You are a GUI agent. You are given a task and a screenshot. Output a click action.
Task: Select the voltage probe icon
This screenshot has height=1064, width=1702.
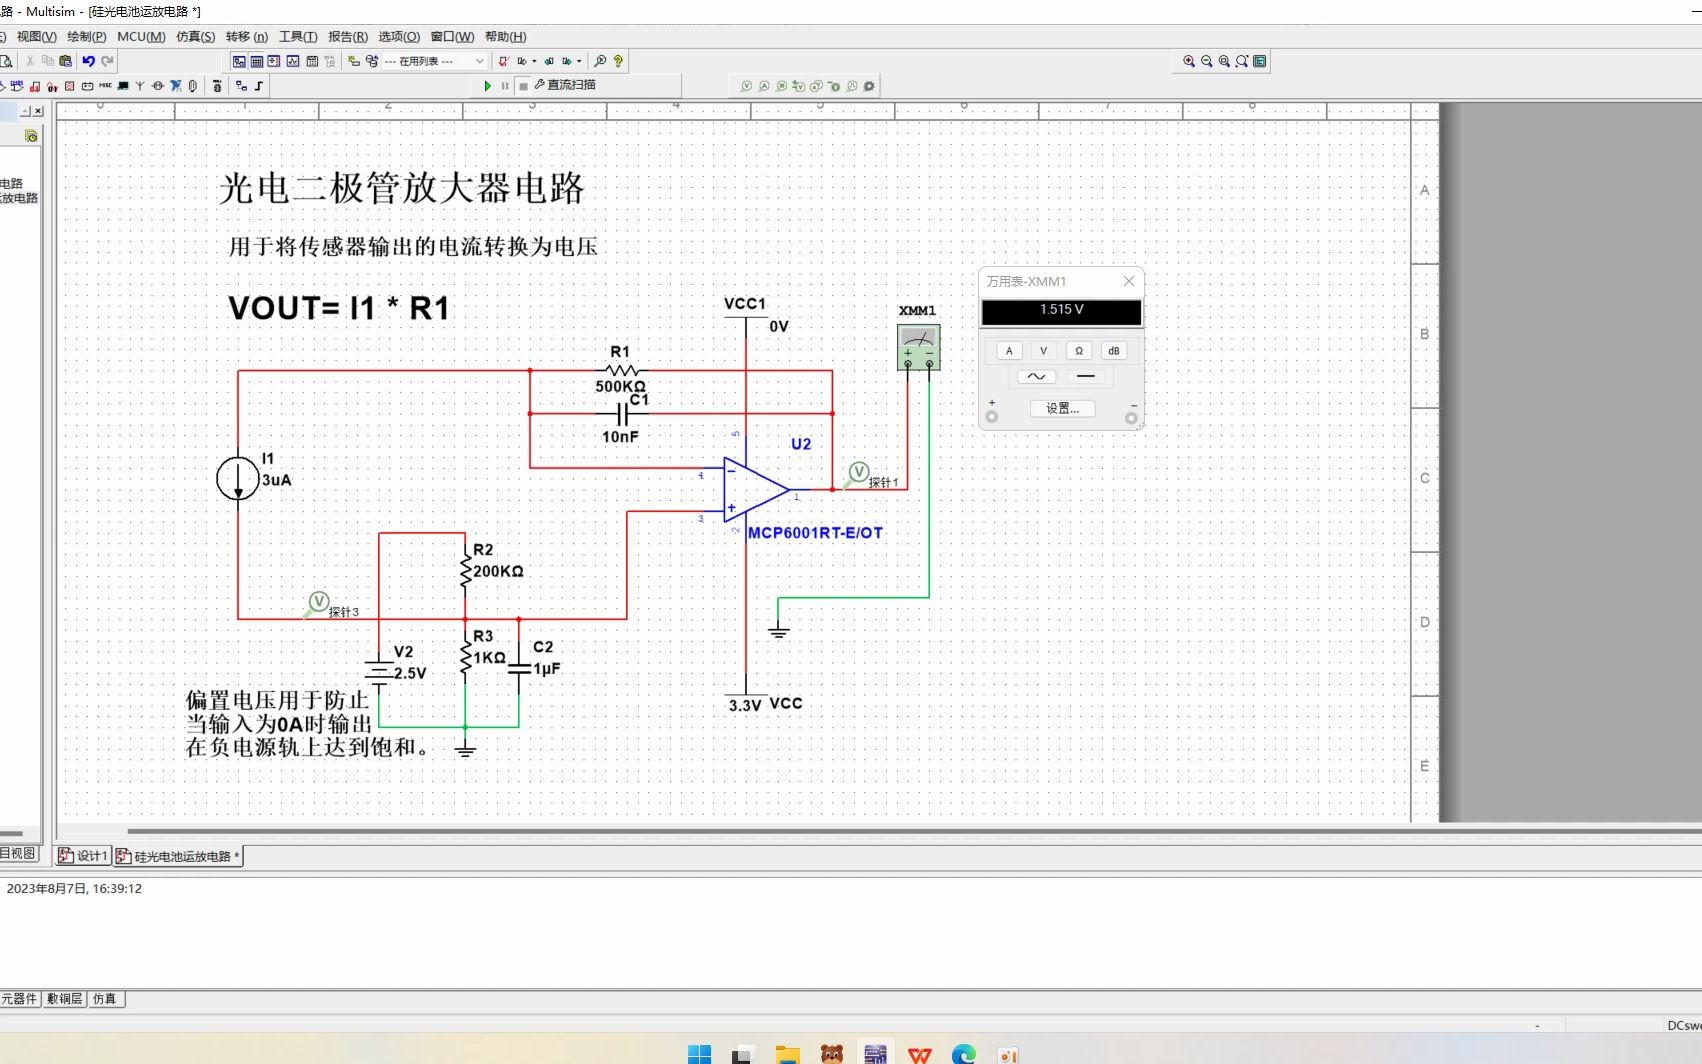[747, 86]
